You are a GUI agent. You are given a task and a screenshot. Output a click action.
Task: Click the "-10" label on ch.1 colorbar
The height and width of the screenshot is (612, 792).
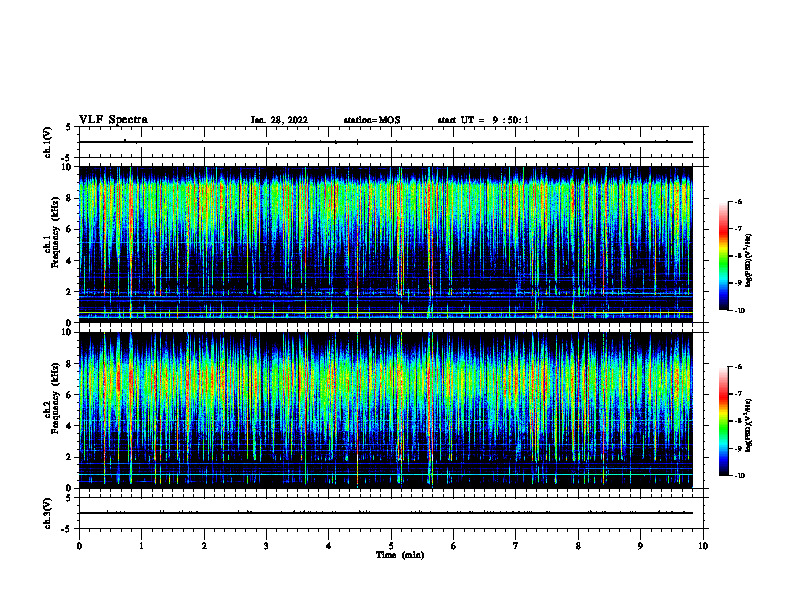739,310
